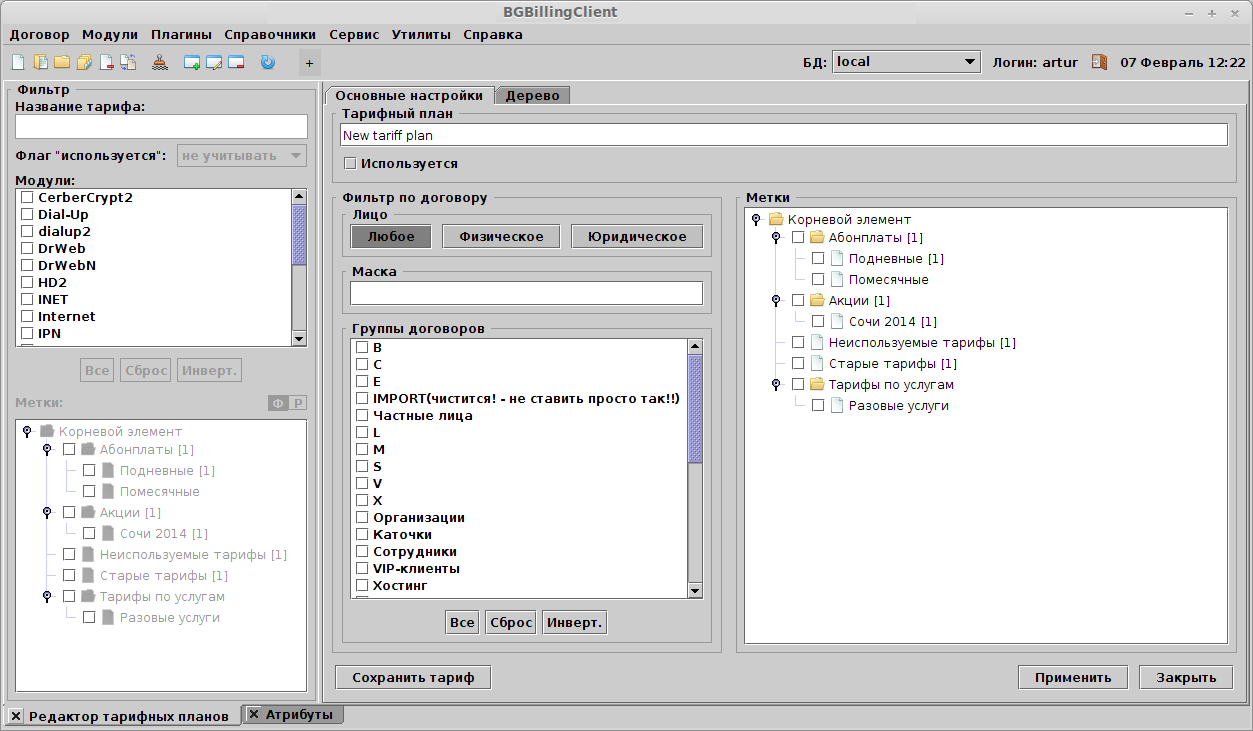Click the door logout icon next to login
This screenshot has width=1253, height=731.
[1099, 62]
